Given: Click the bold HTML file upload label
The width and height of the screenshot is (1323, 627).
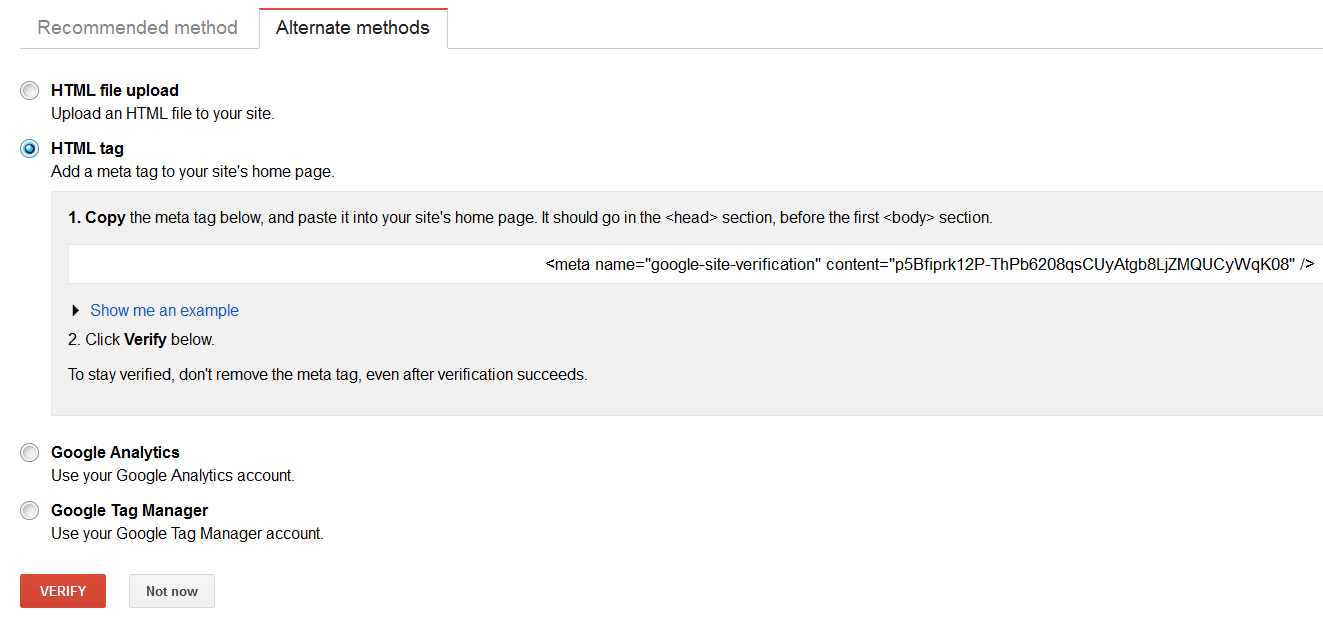Looking at the screenshot, I should [115, 90].
